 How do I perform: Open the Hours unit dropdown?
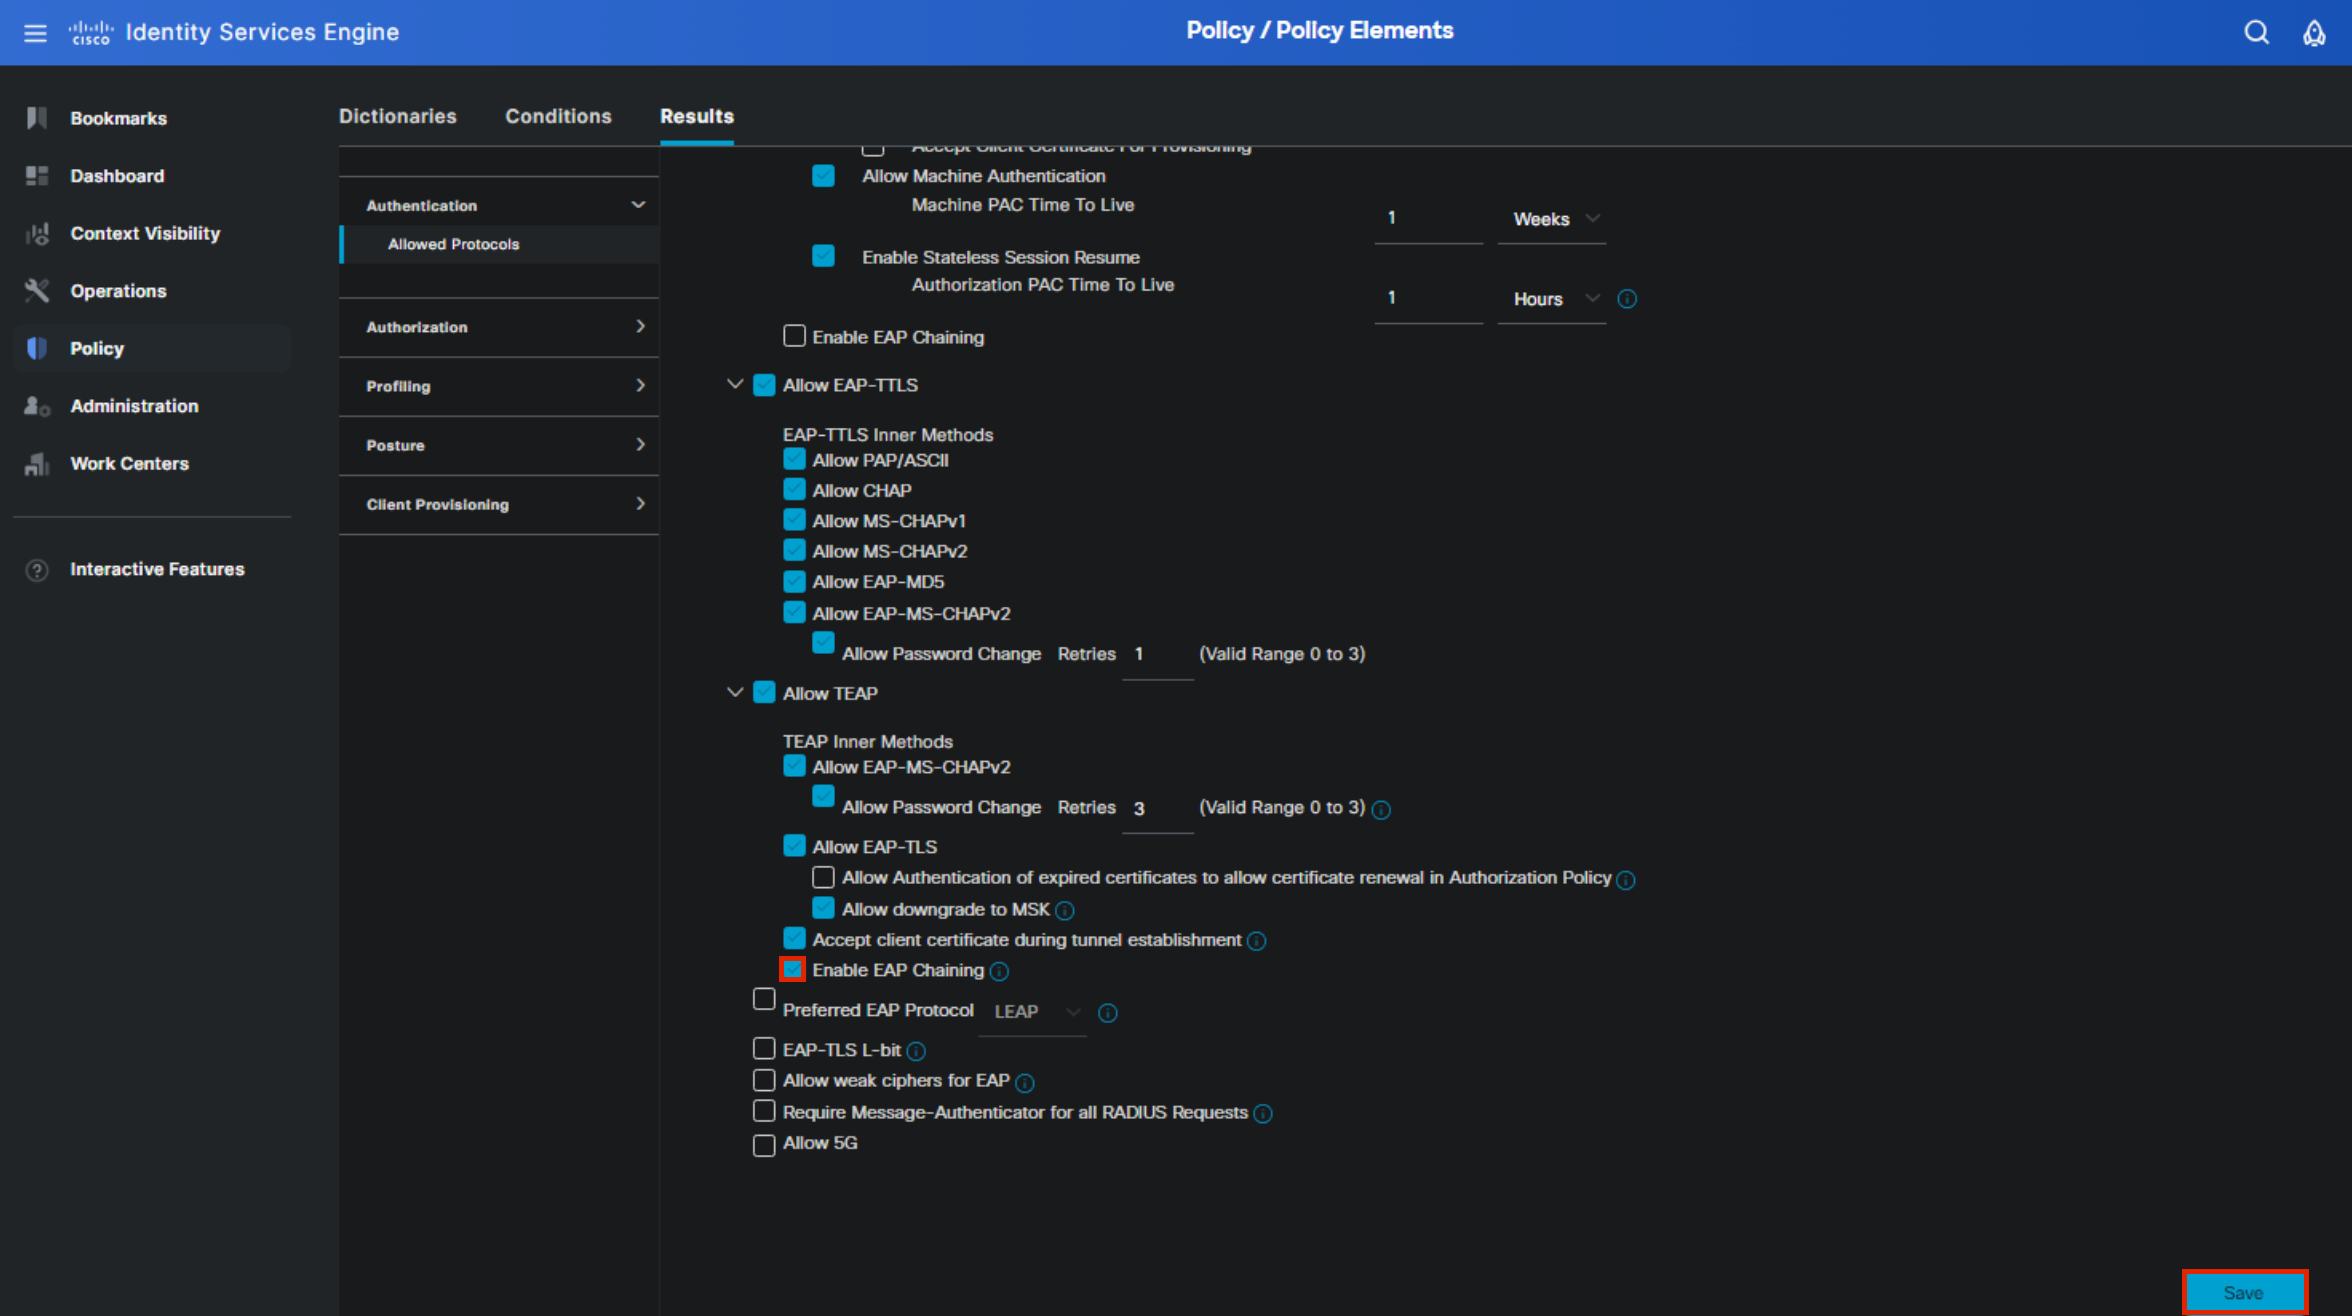(x=1552, y=299)
